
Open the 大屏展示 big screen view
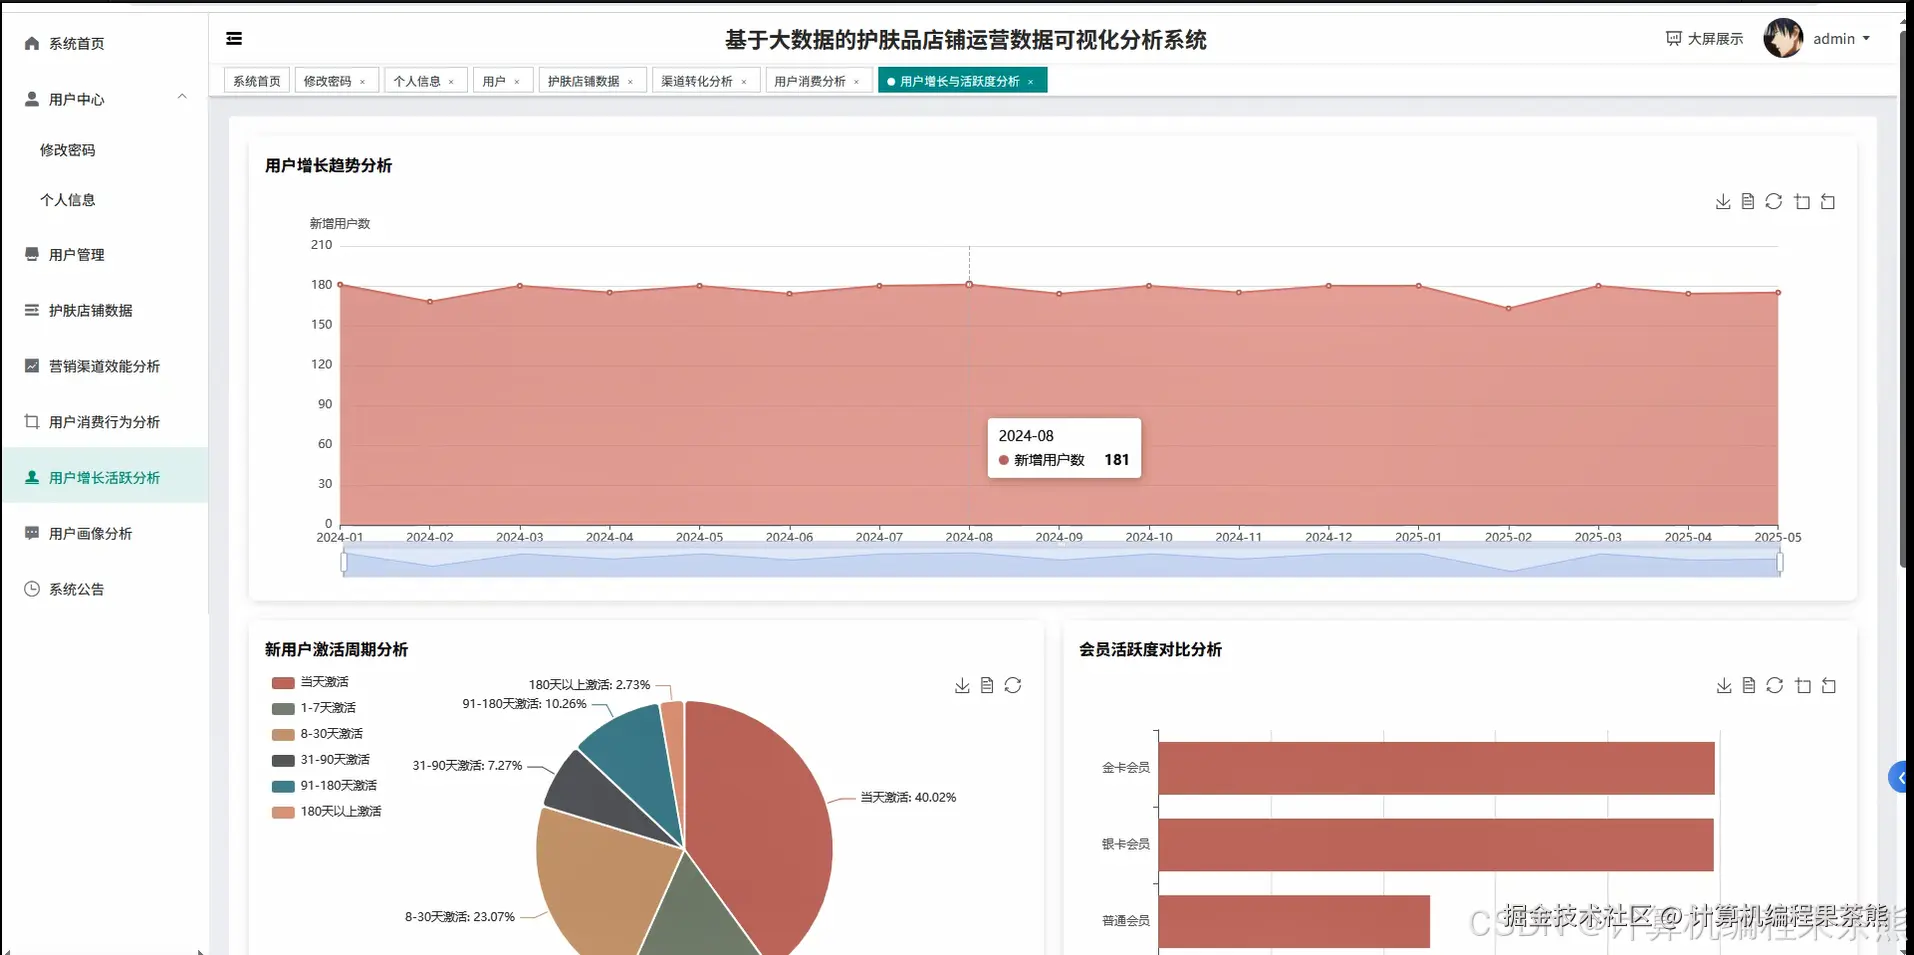(1704, 39)
